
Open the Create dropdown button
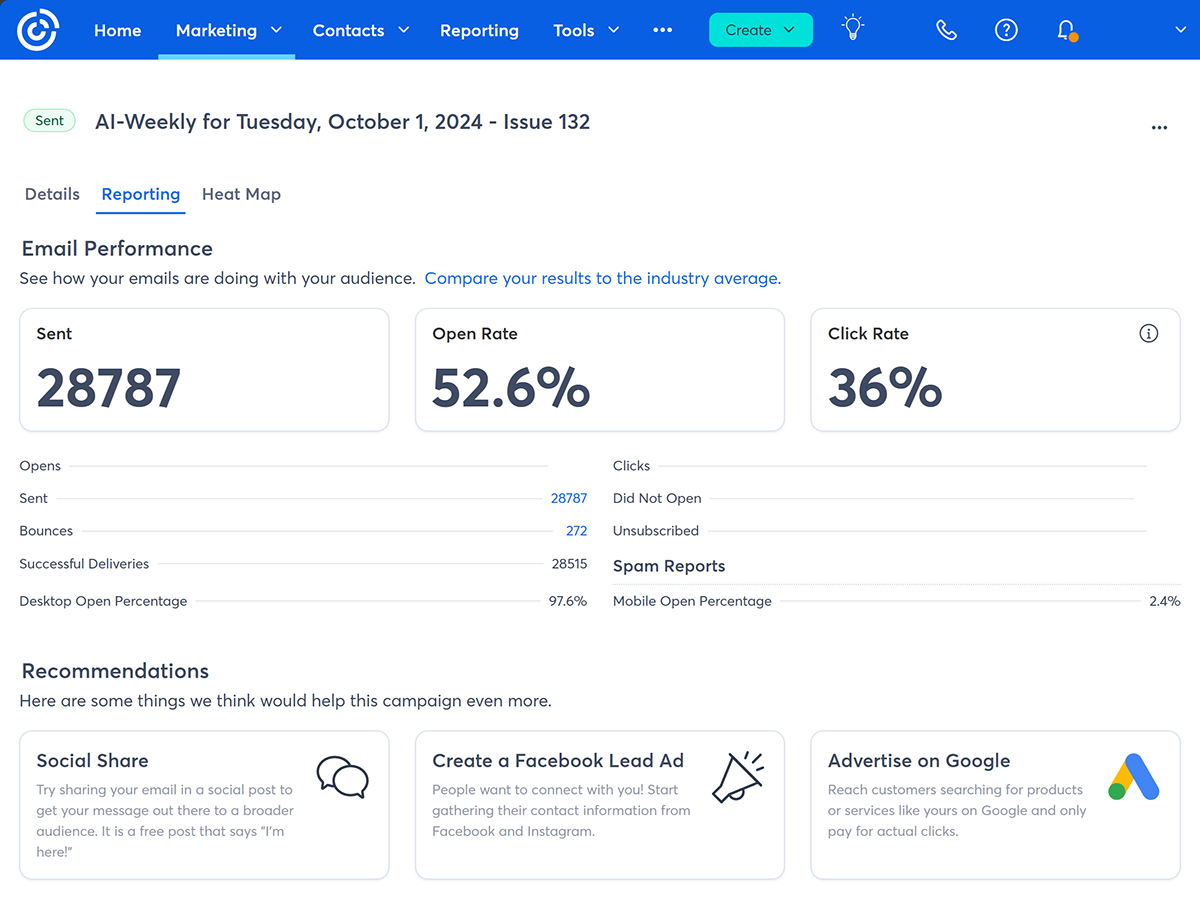coord(760,30)
